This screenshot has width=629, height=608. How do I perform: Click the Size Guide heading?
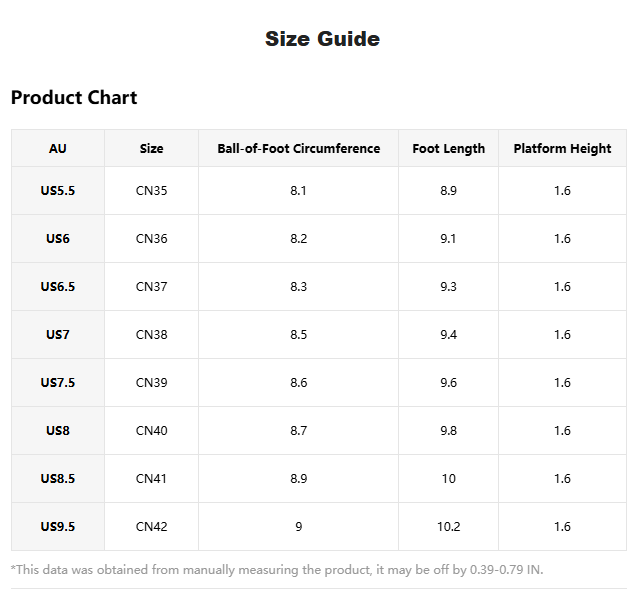(322, 39)
